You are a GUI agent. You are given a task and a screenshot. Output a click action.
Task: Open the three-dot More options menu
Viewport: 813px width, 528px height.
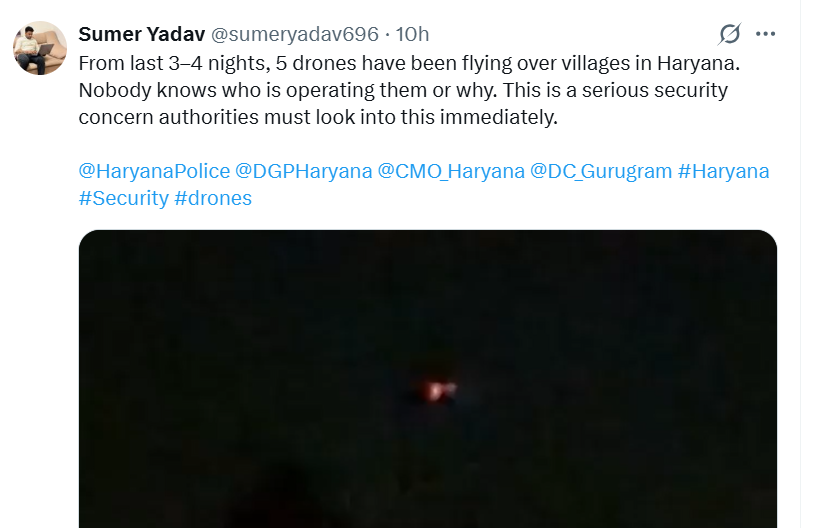pyautogui.click(x=766, y=34)
